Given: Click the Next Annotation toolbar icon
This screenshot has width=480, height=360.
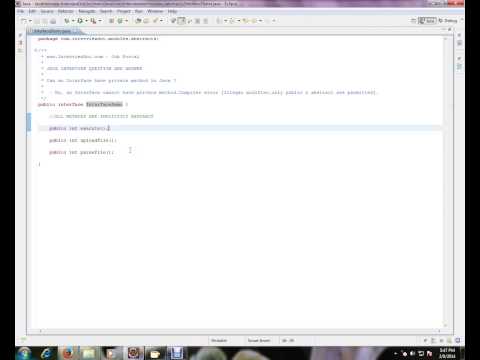Looking at the screenshot, I should [x=219, y=21].
